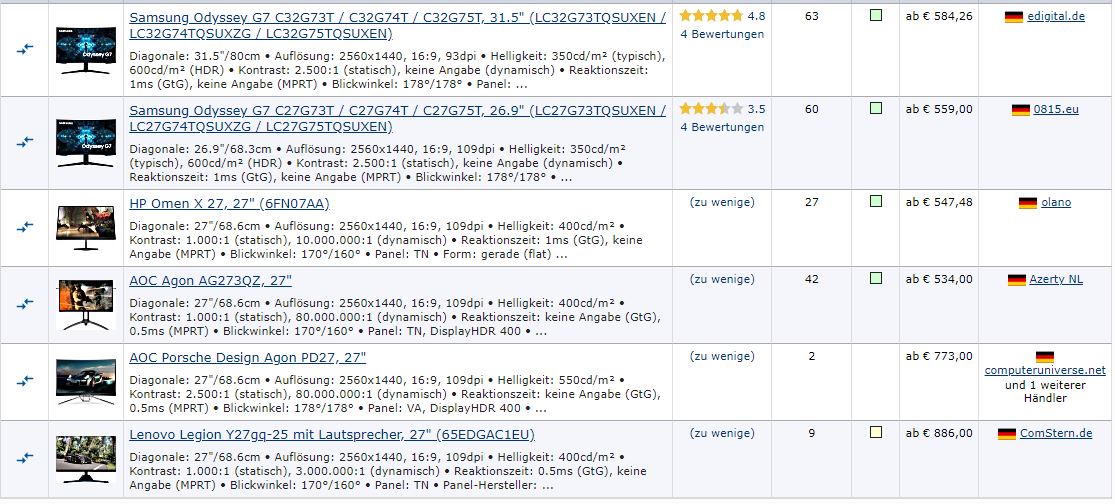Open AOC Agon AG273QZ, 27" link
Viewport: 1115px width, 504px height.
tap(210, 281)
